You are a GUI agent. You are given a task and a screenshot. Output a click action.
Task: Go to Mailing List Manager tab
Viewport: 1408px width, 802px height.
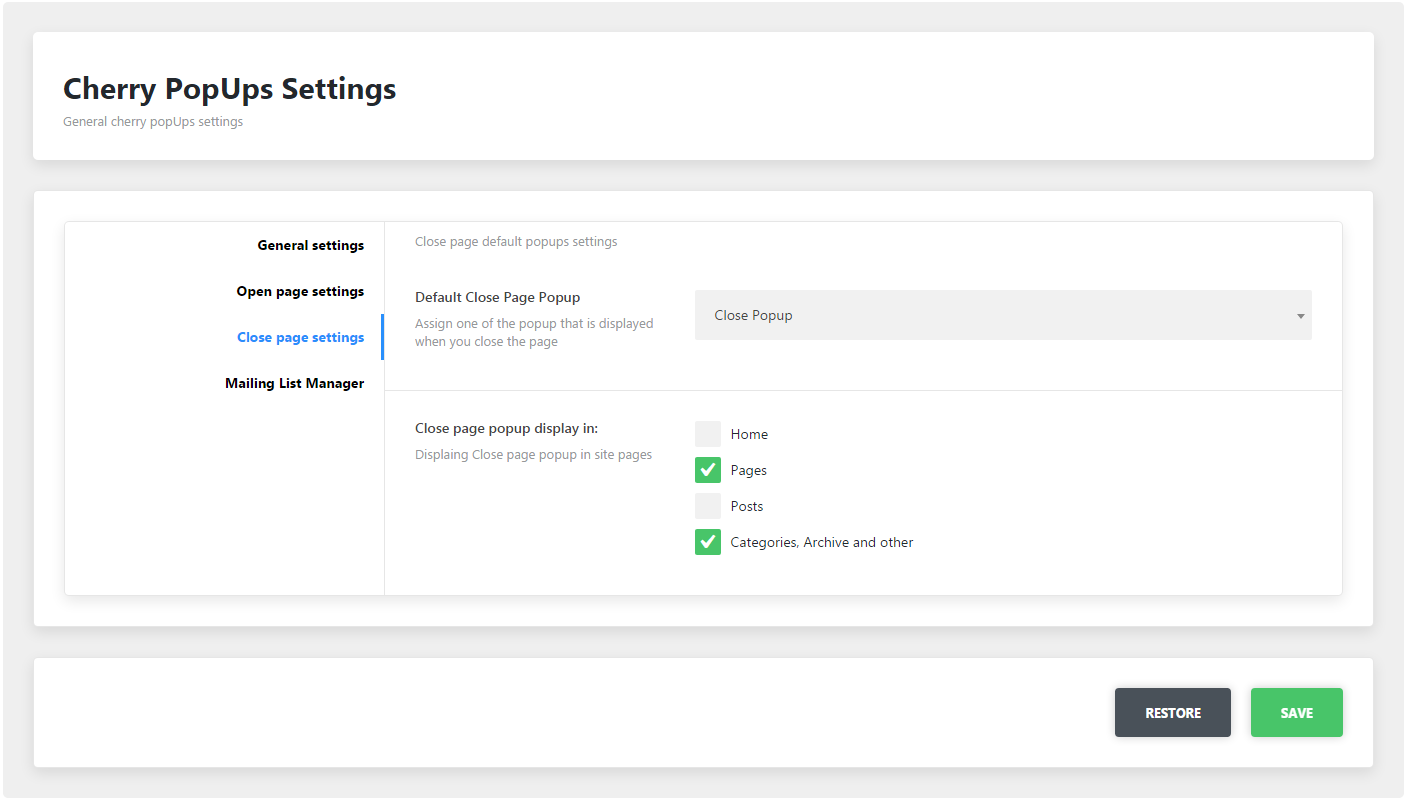[294, 383]
